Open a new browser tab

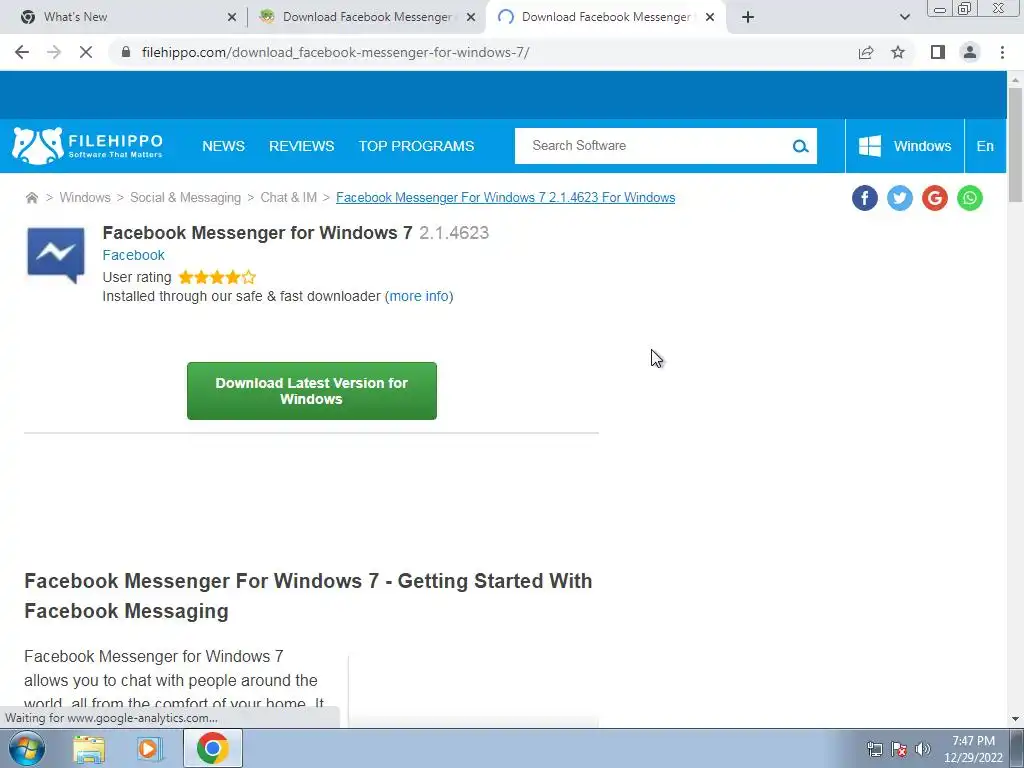(x=748, y=17)
